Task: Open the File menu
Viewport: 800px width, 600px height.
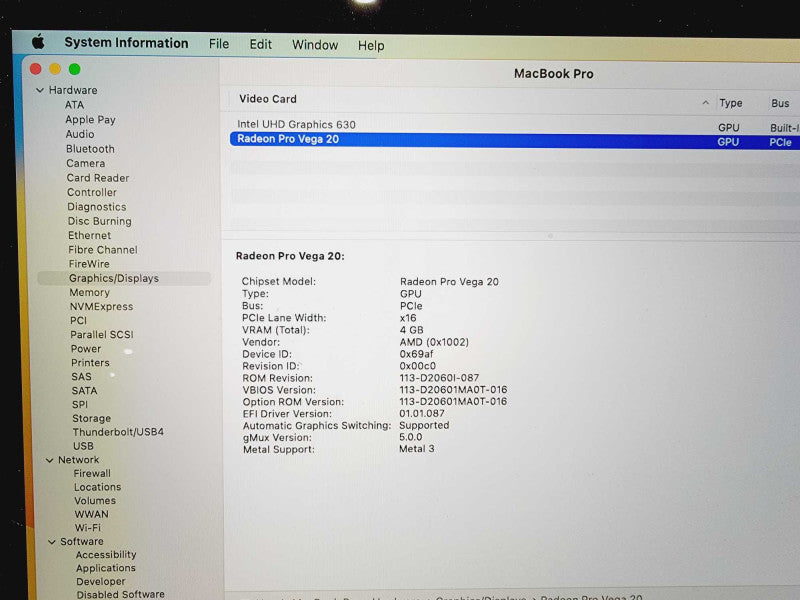Action: [219, 44]
